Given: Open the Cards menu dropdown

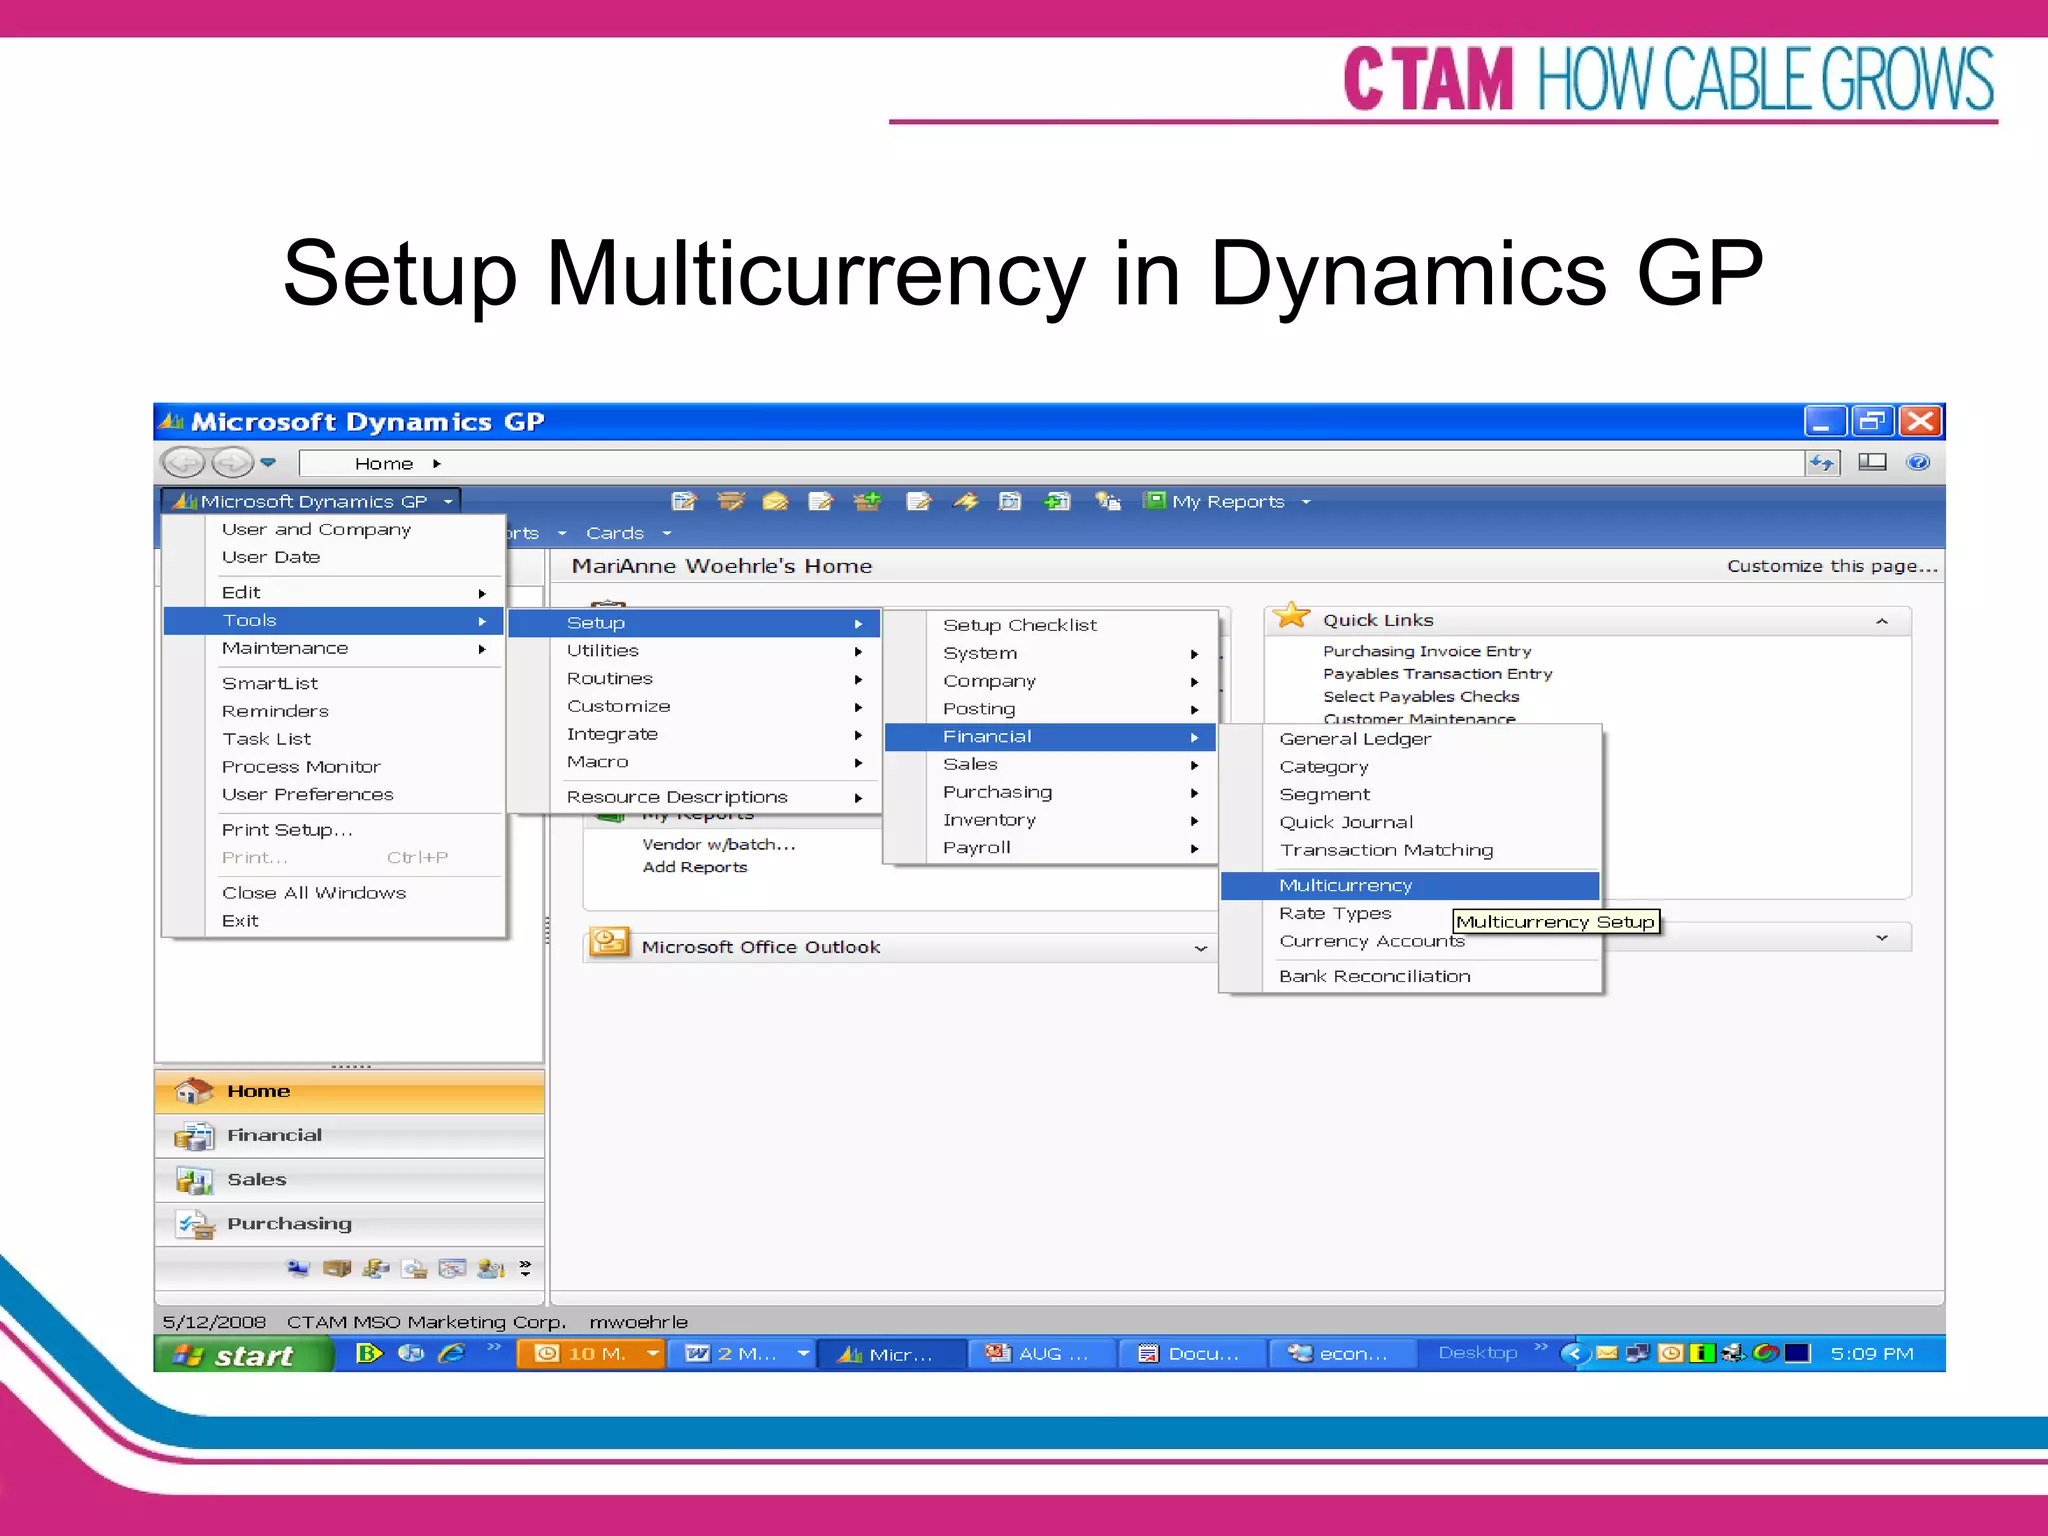Looking at the screenshot, I should click(628, 533).
